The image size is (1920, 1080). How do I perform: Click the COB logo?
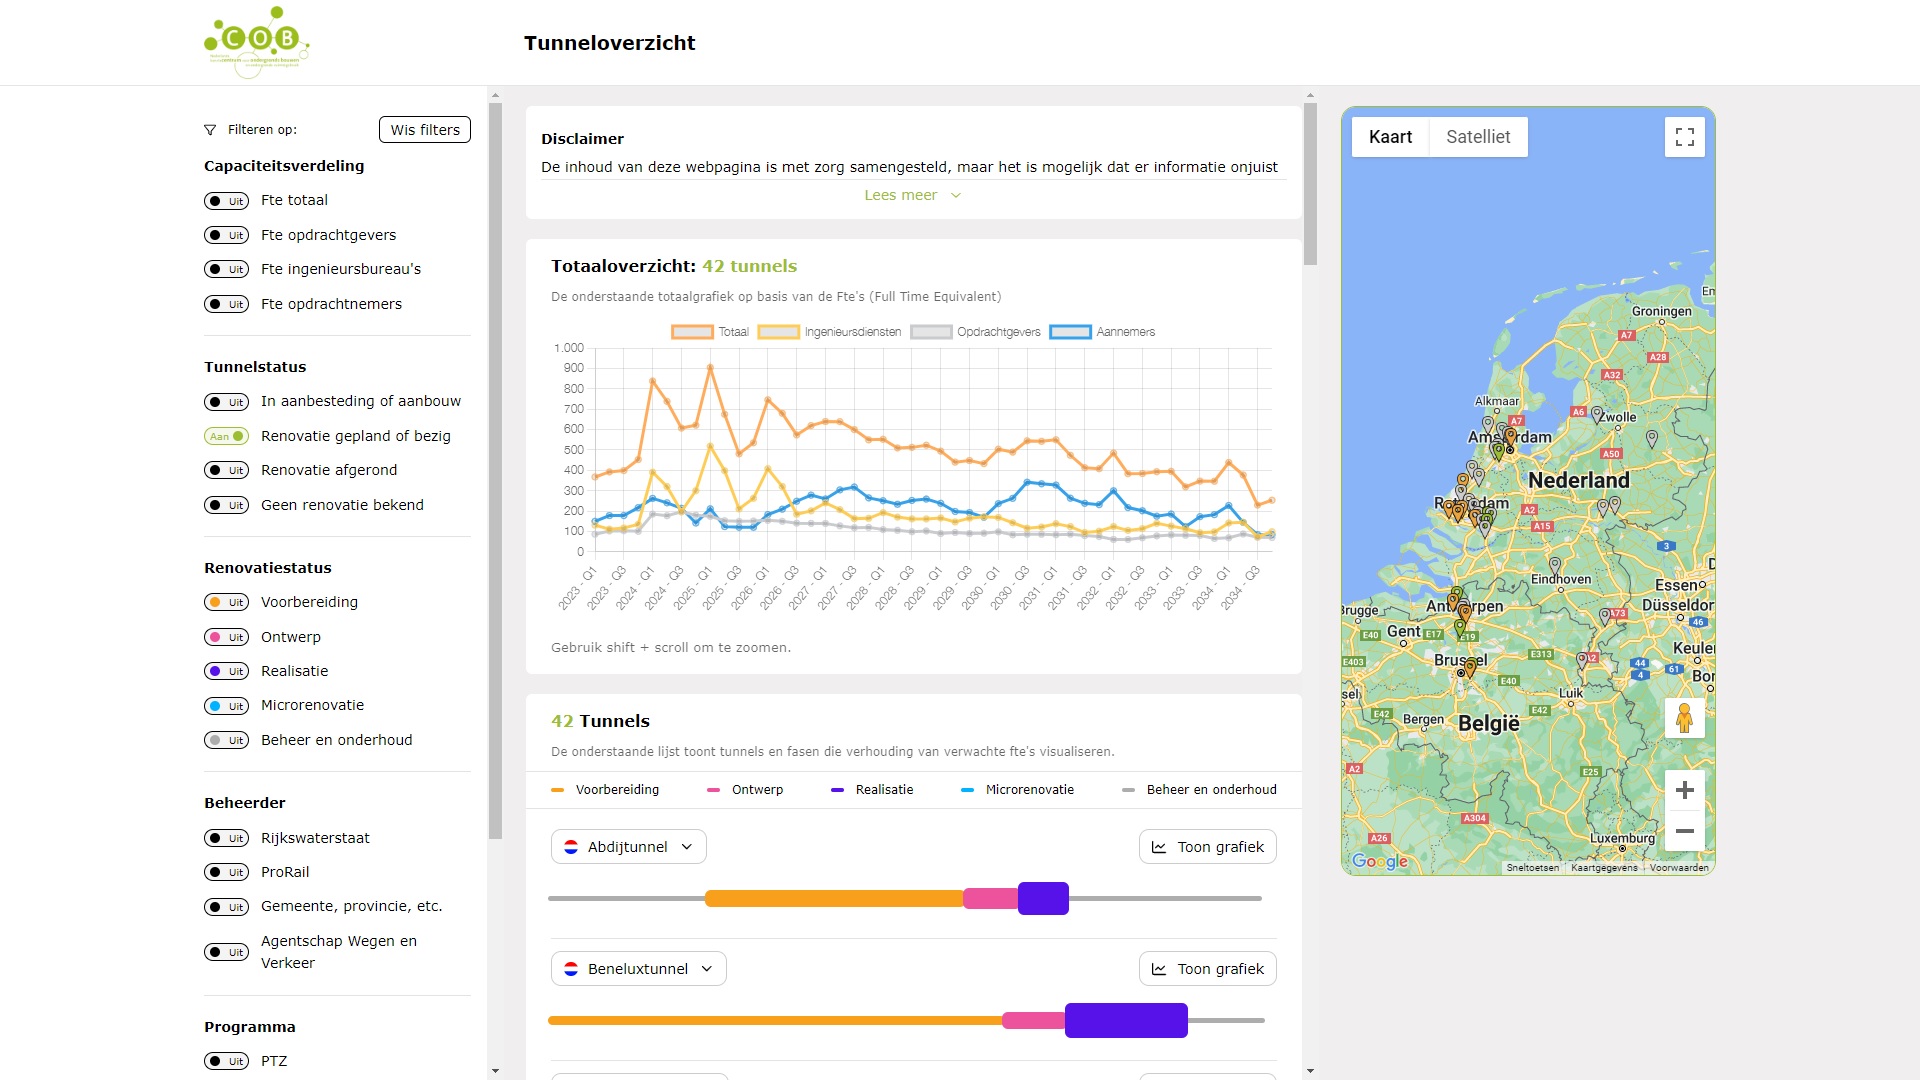tap(257, 40)
